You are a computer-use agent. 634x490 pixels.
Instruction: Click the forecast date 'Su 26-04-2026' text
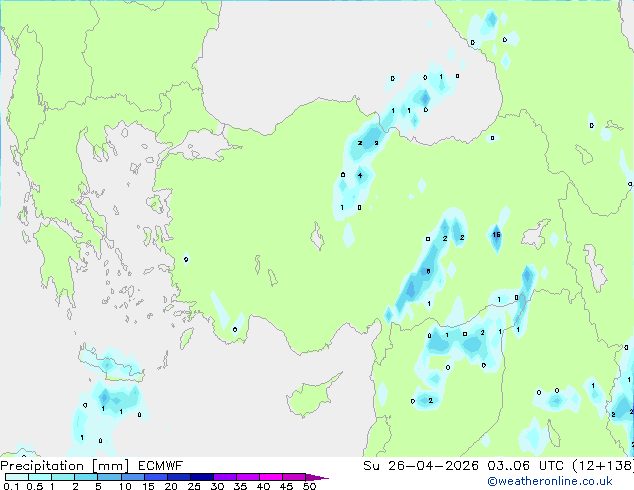[x=421, y=466]
